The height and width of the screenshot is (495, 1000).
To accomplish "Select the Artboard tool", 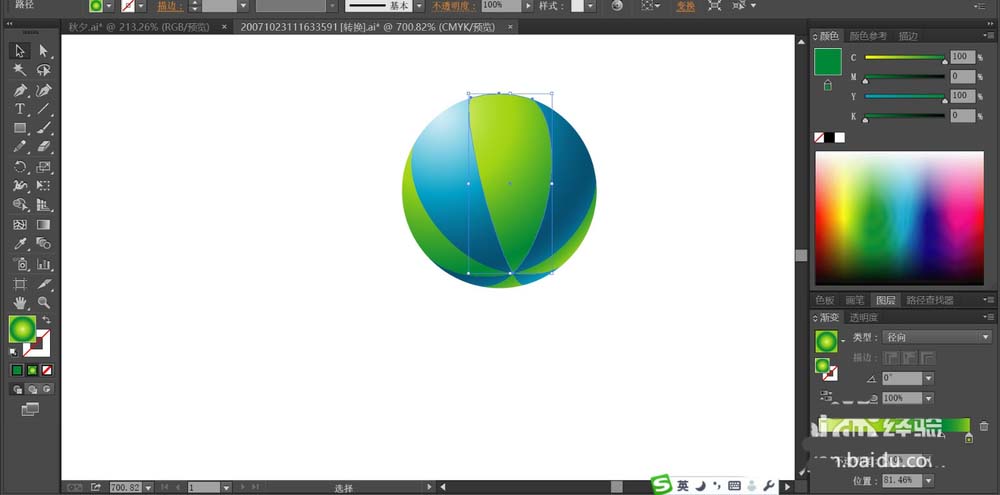I will pos(20,284).
